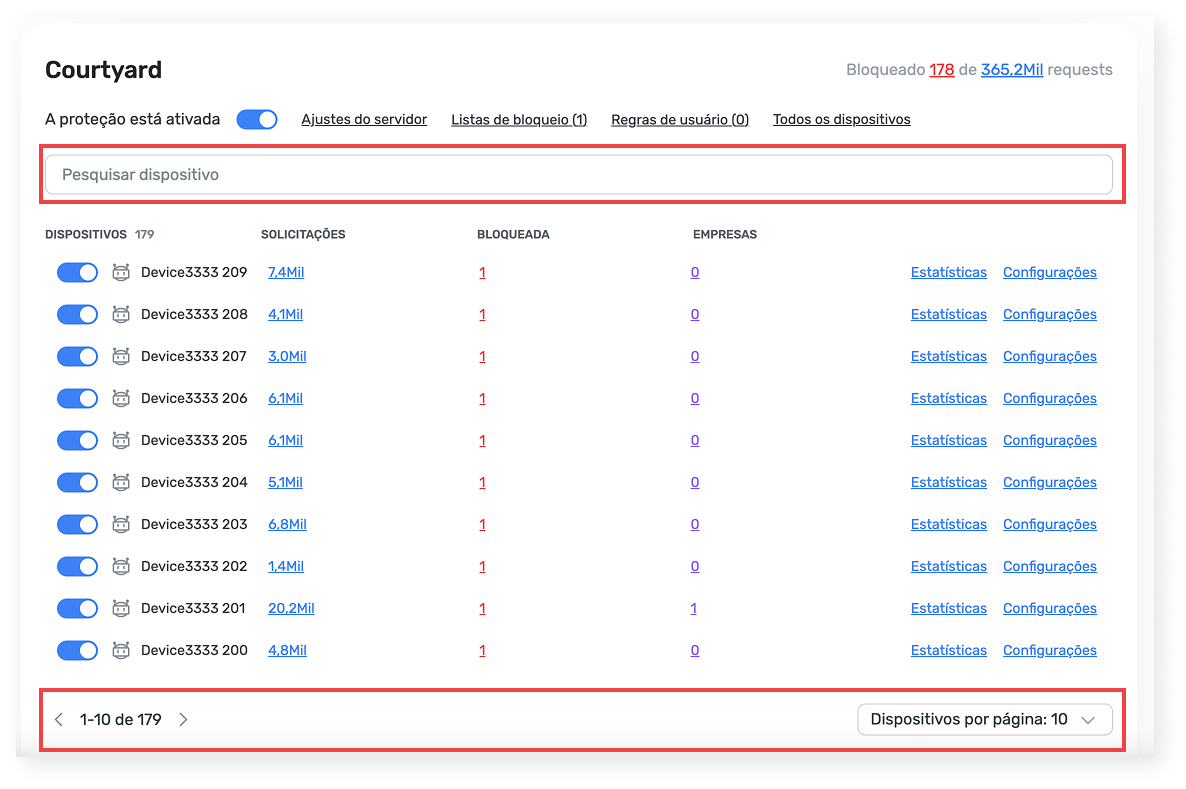Open Estatísticas for Device3333 209
Image resolution: width=1186 pixels, height=789 pixels.
pos(948,272)
